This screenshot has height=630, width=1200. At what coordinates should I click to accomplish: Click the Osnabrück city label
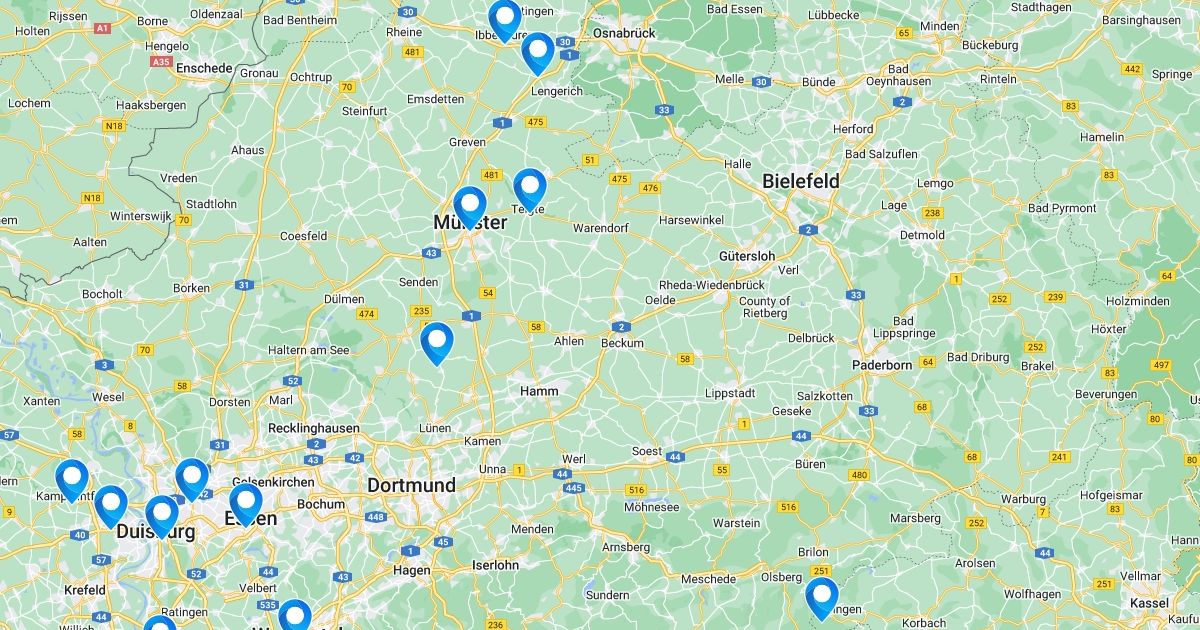pos(624,33)
